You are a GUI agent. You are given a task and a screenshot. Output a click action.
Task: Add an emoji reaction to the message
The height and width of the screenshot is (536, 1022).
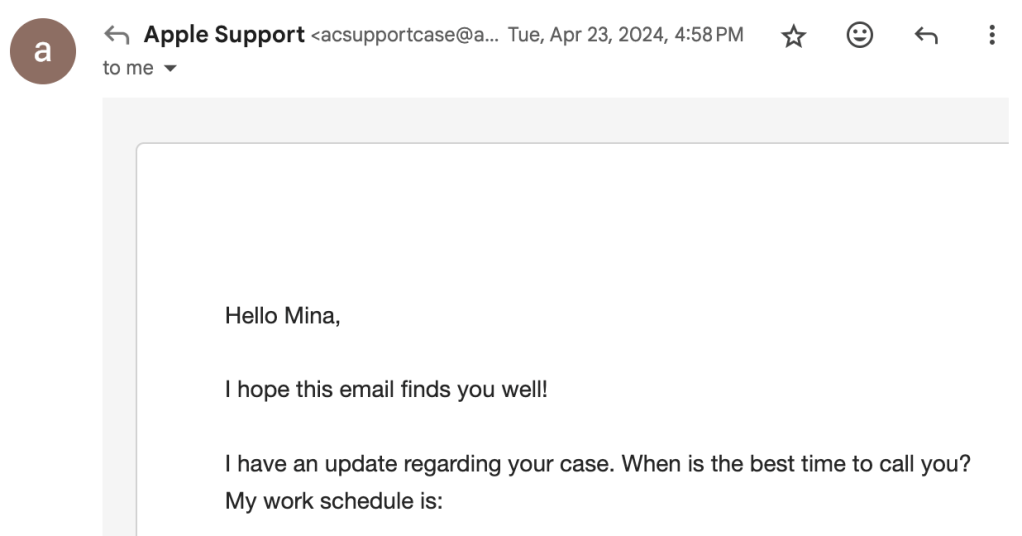click(859, 36)
